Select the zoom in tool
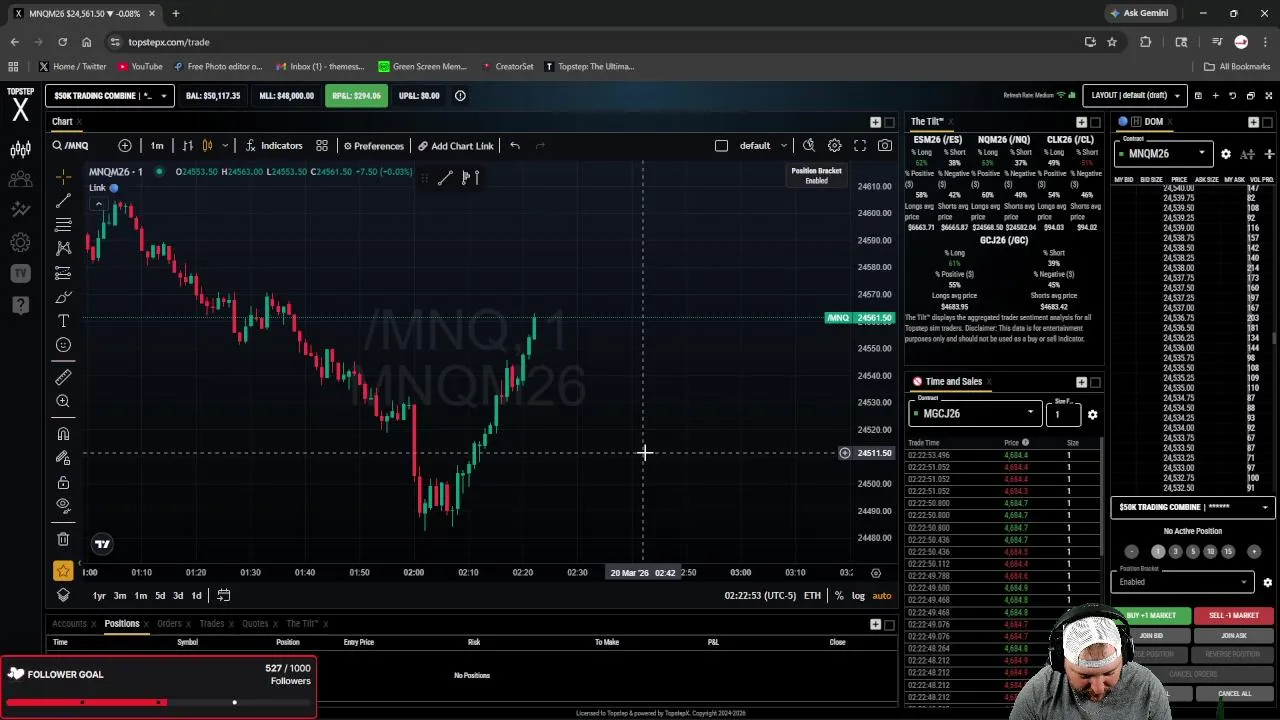This screenshot has height=720, width=1280. point(63,401)
